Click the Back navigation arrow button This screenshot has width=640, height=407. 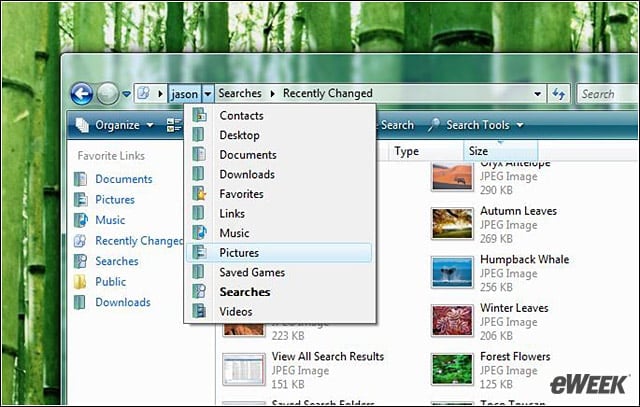coord(82,93)
